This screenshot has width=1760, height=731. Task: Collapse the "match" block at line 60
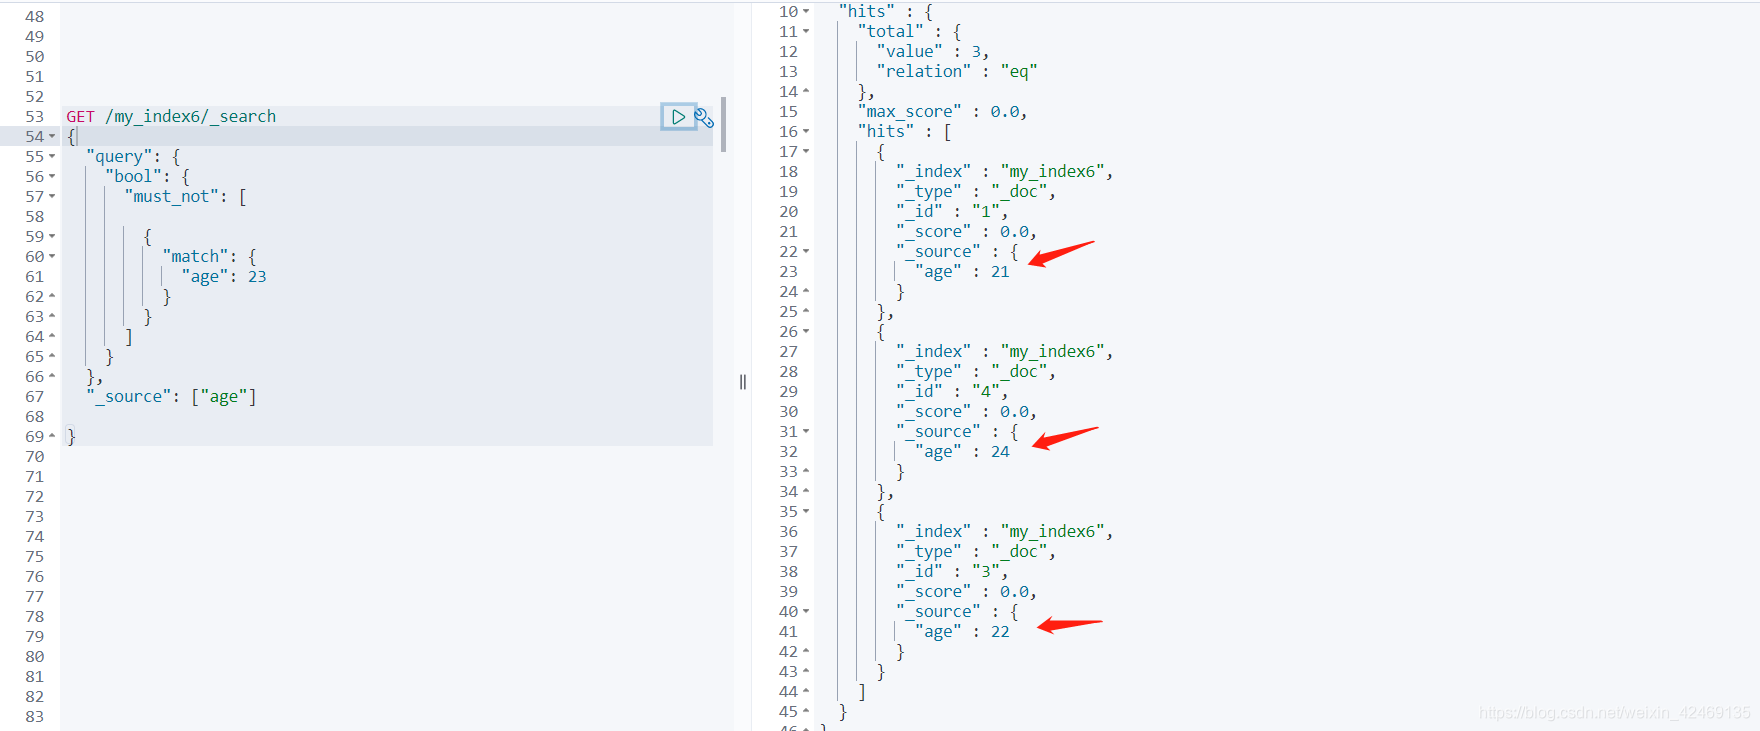click(52, 256)
